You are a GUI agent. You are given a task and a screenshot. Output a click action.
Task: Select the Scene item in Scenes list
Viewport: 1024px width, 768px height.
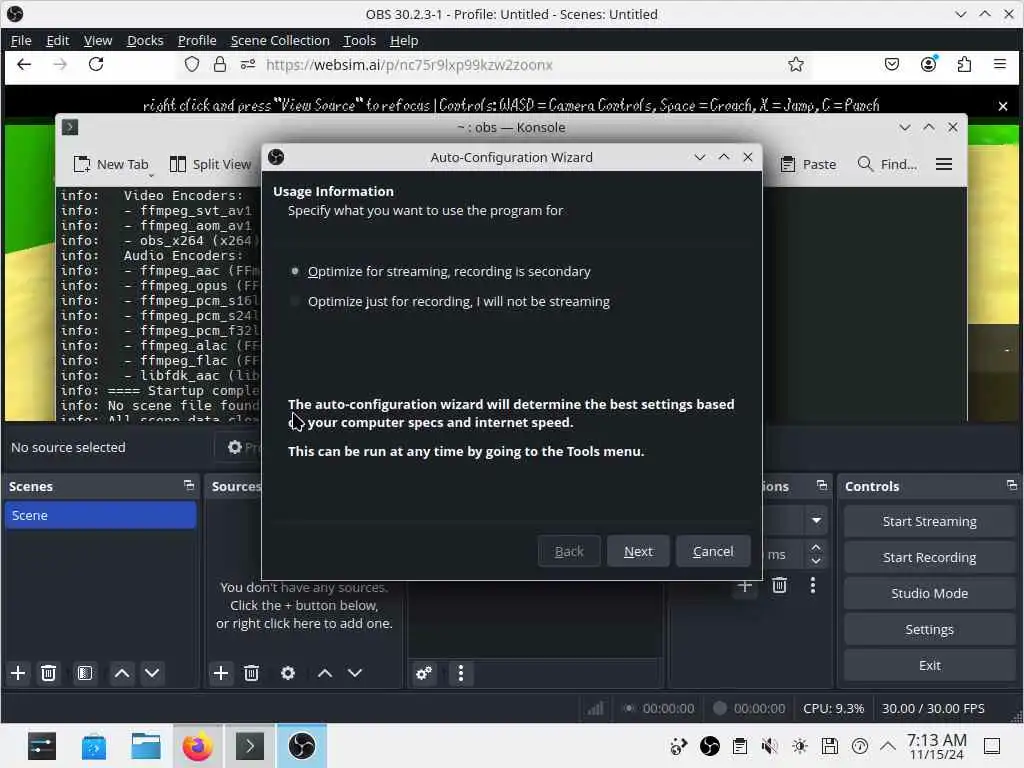click(x=101, y=515)
